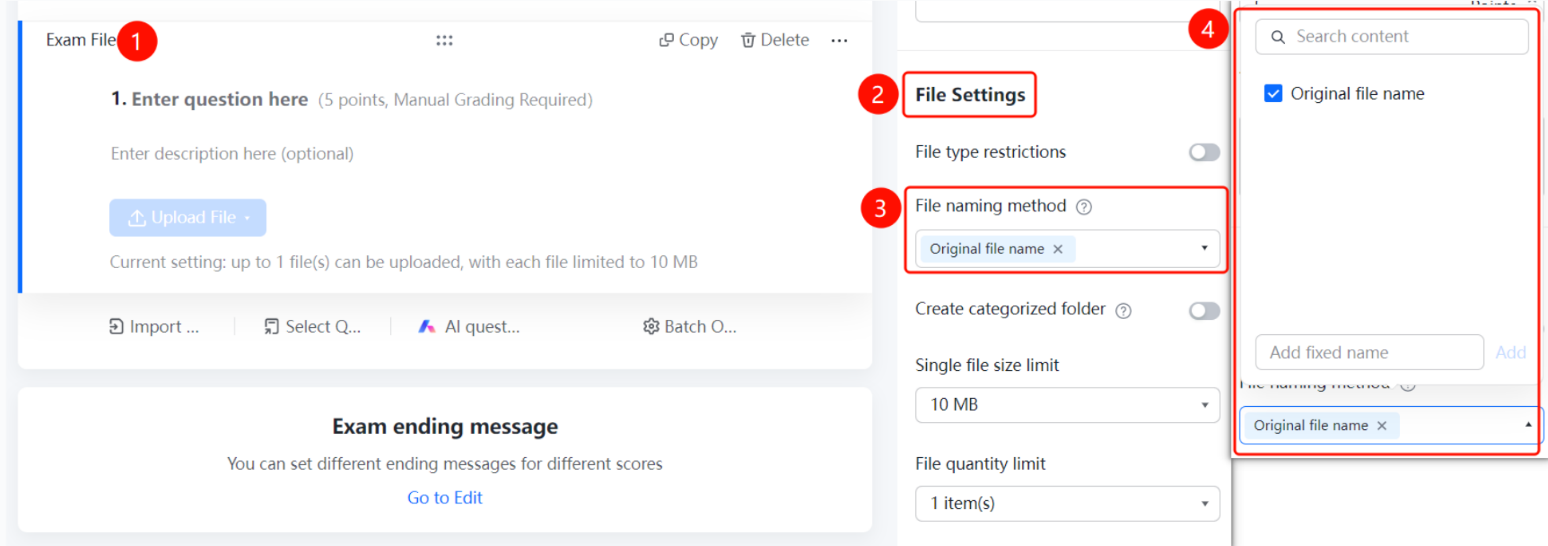Open Batch O... settings option

pyautogui.click(x=690, y=326)
